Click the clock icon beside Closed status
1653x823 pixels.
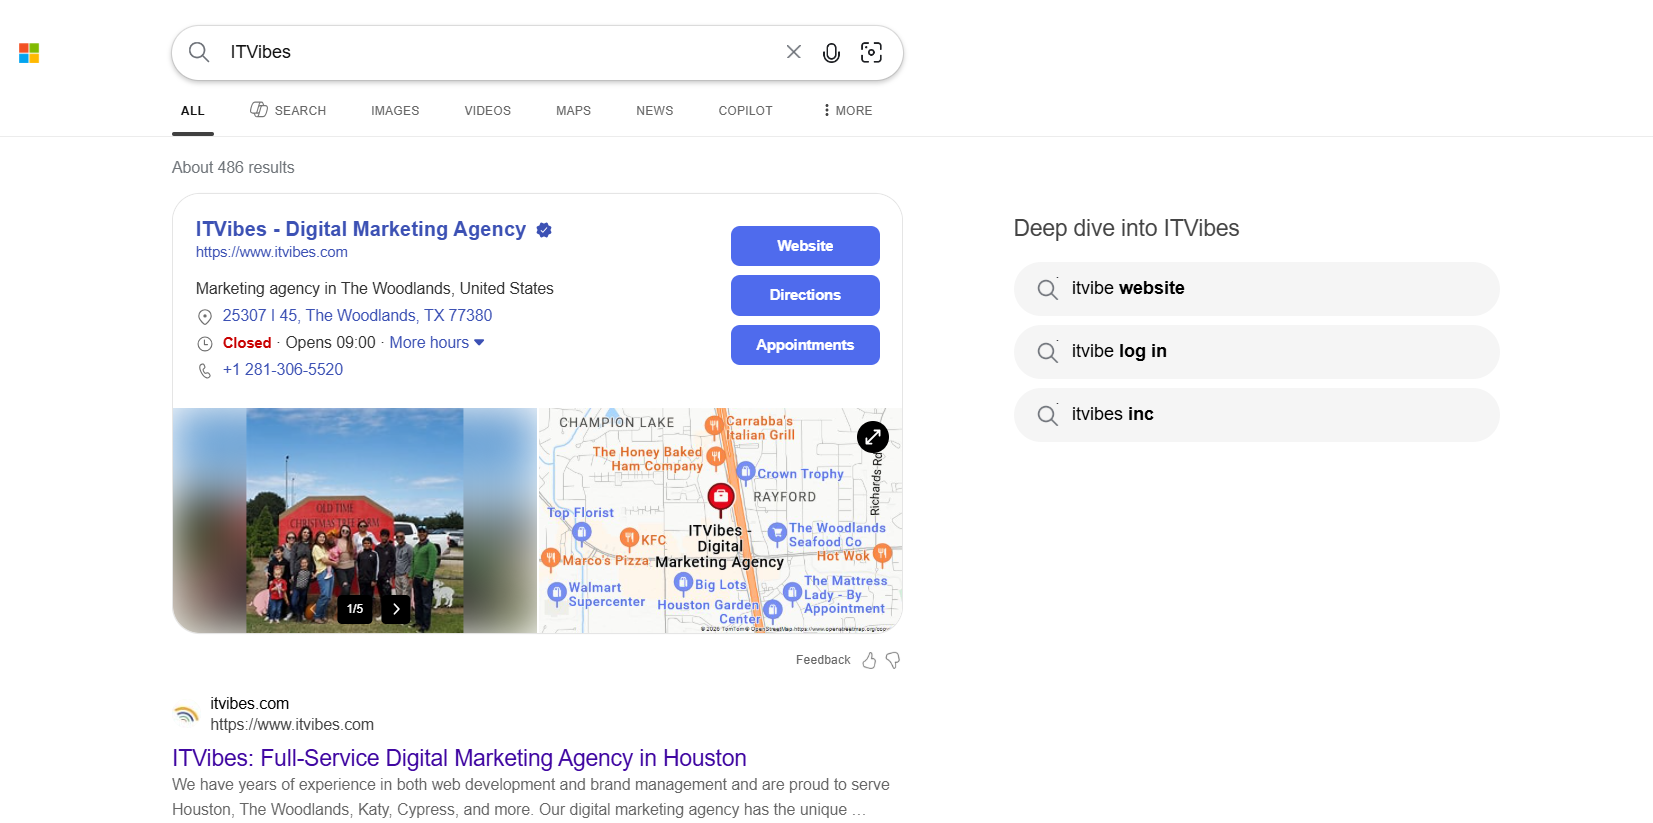205,344
